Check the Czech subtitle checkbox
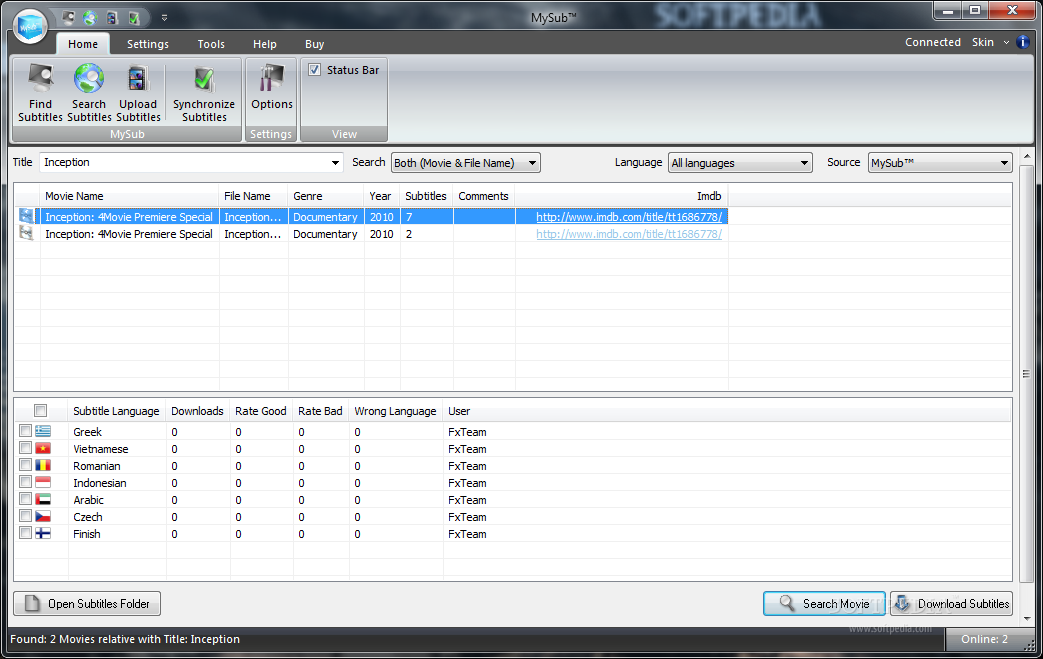 [25, 516]
